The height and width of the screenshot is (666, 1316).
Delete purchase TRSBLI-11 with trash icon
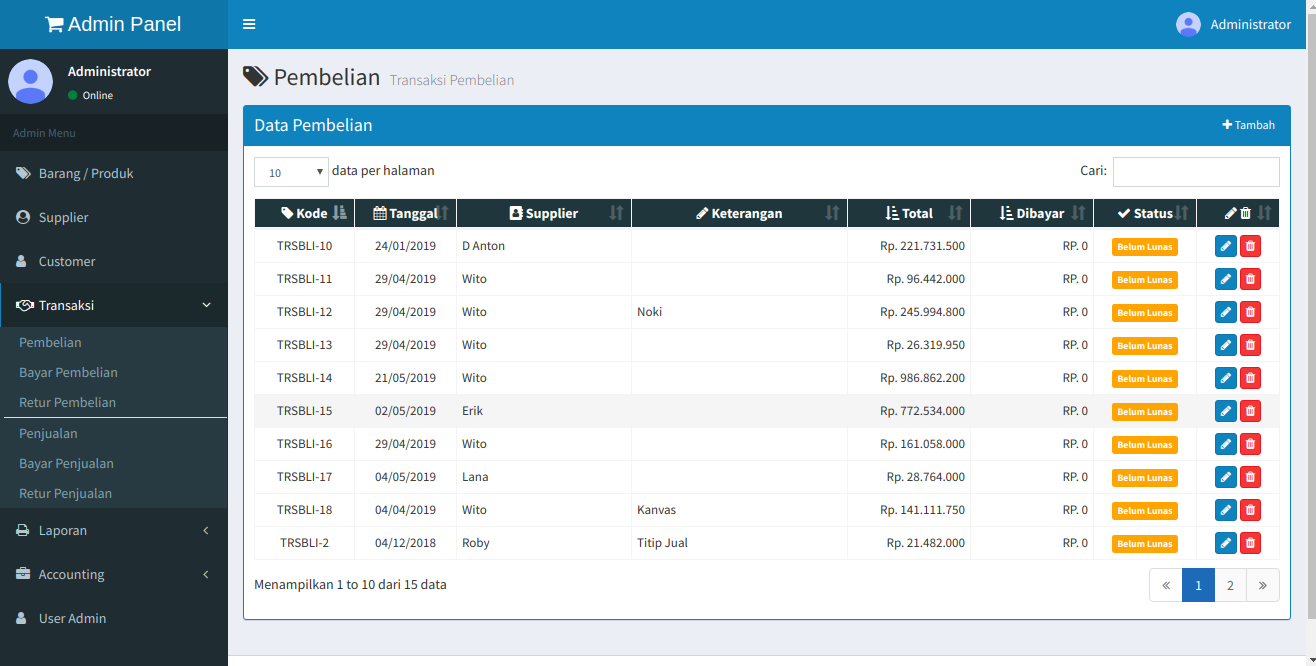tap(1250, 279)
